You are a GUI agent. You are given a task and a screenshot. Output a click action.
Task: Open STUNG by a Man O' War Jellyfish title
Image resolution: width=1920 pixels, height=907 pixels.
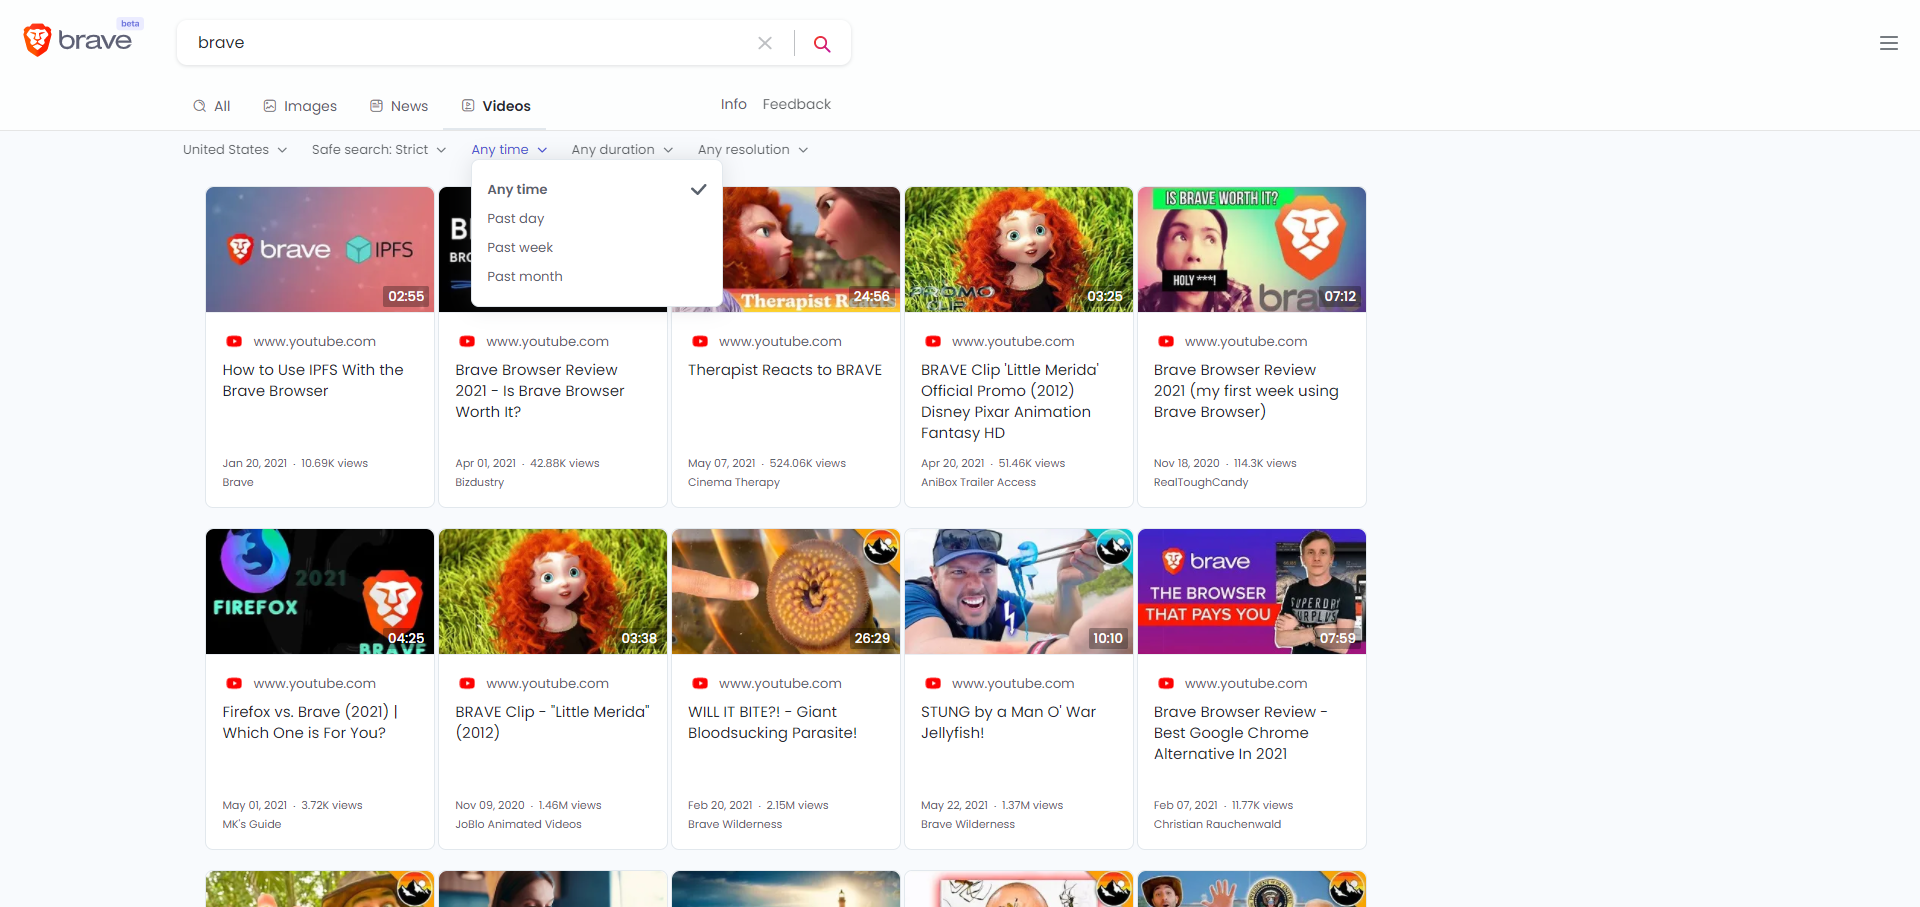[1008, 722]
